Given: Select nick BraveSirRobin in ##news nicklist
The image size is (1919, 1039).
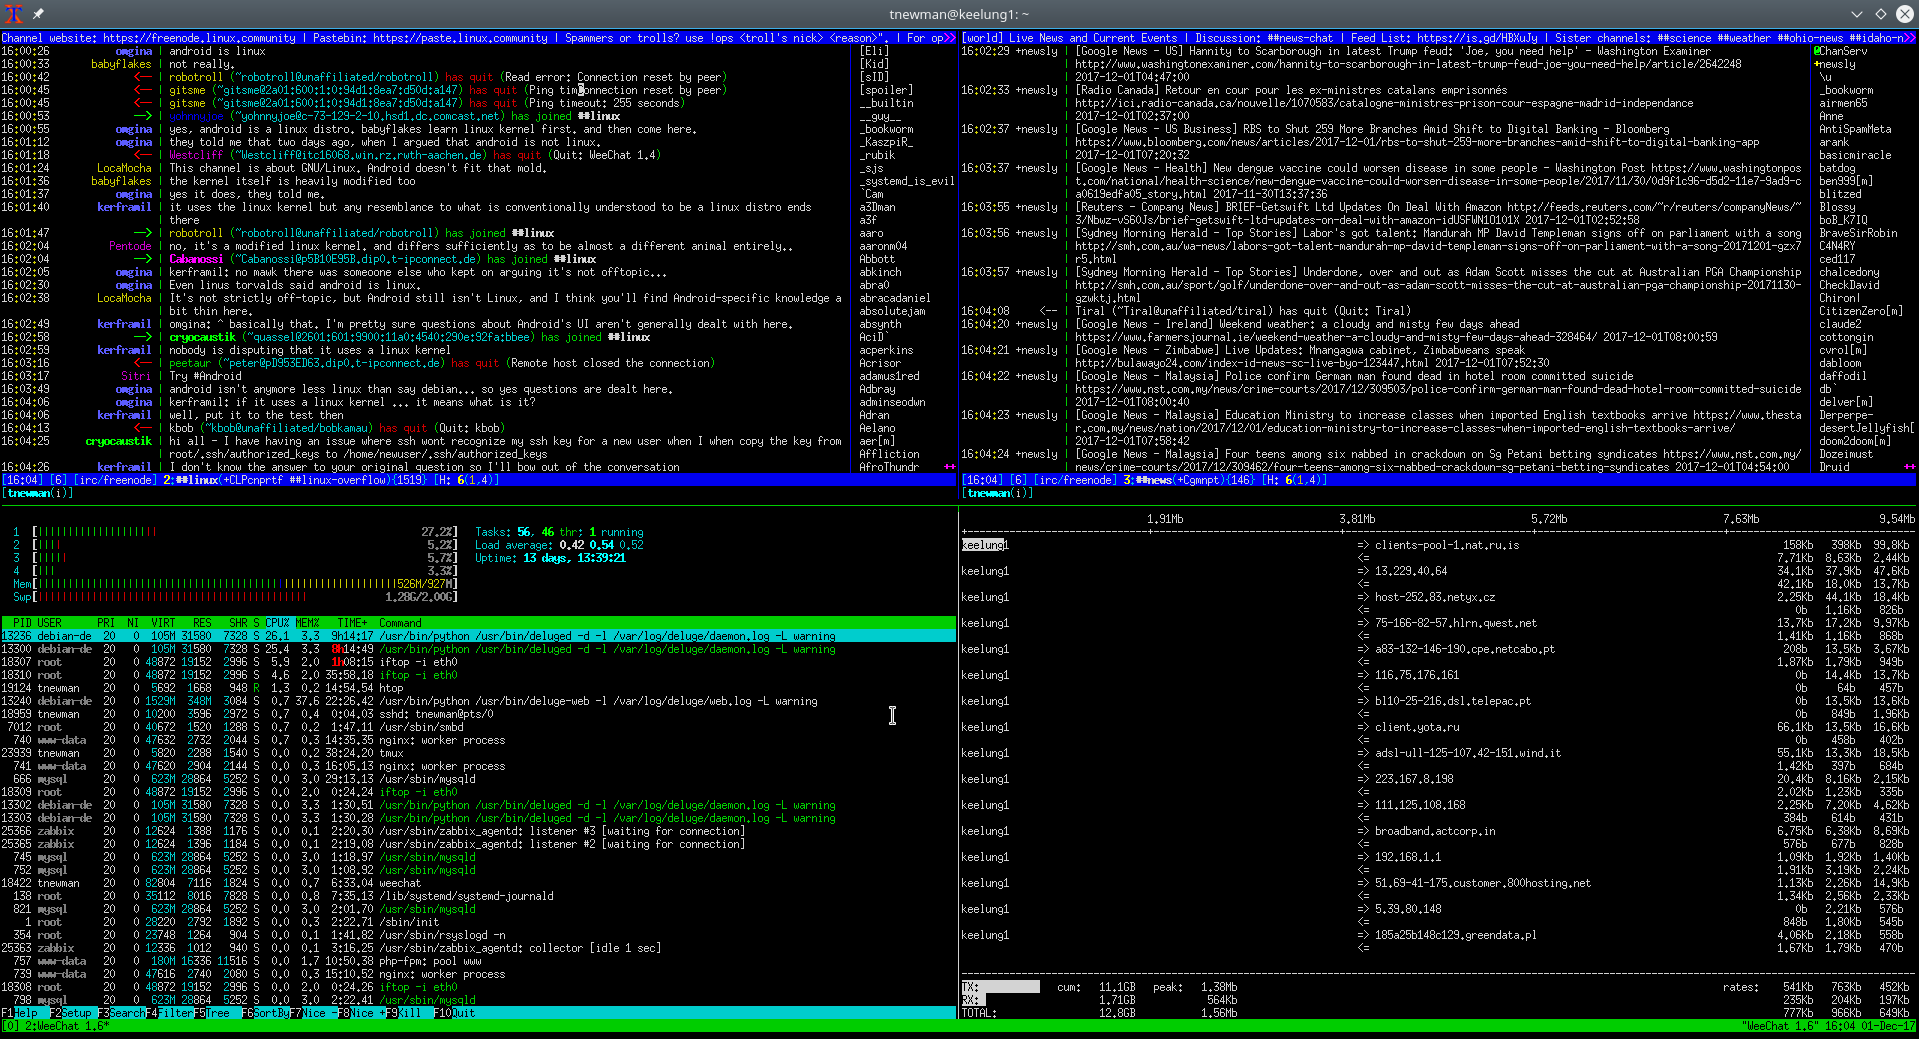Looking at the screenshot, I should (x=1858, y=233).
